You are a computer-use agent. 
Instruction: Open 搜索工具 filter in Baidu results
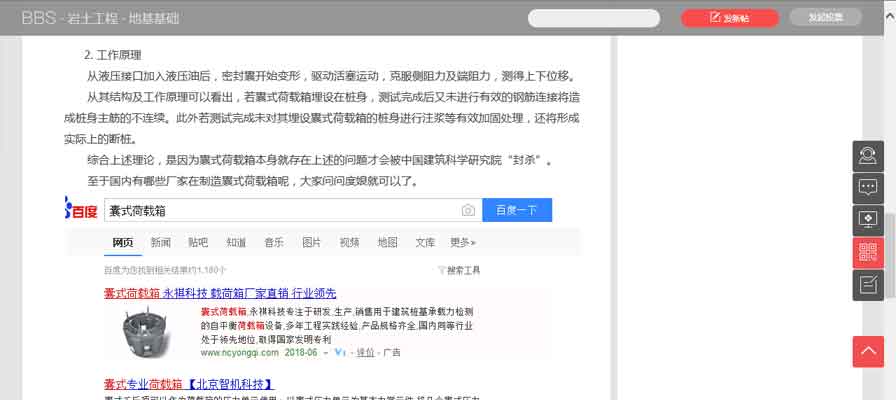459,270
